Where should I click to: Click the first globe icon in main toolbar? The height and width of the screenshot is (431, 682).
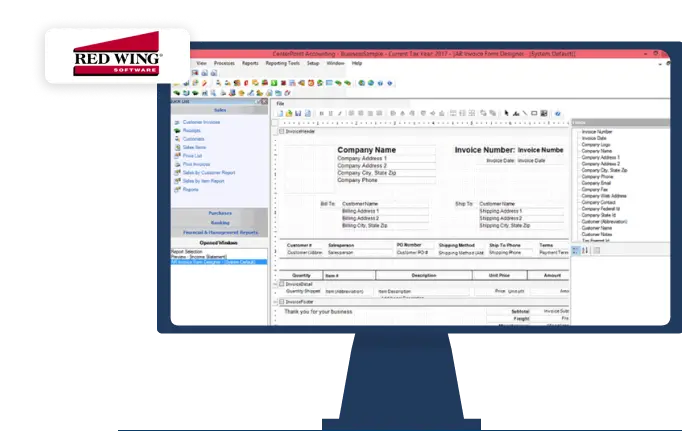click(361, 83)
